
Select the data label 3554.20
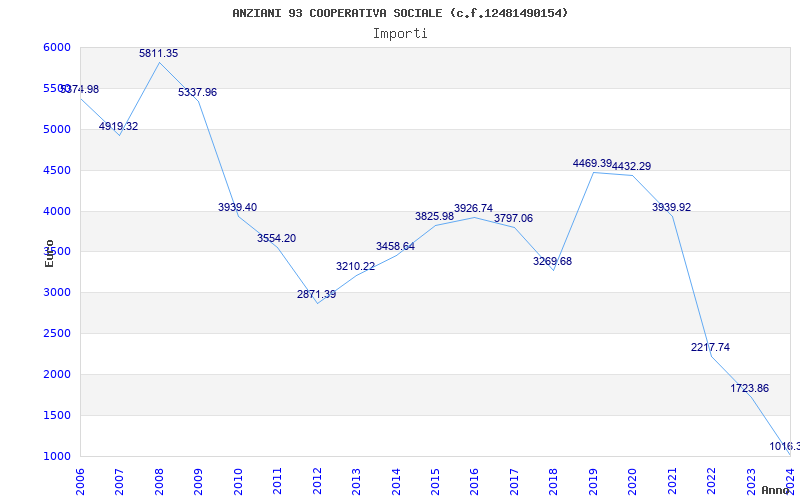point(277,238)
